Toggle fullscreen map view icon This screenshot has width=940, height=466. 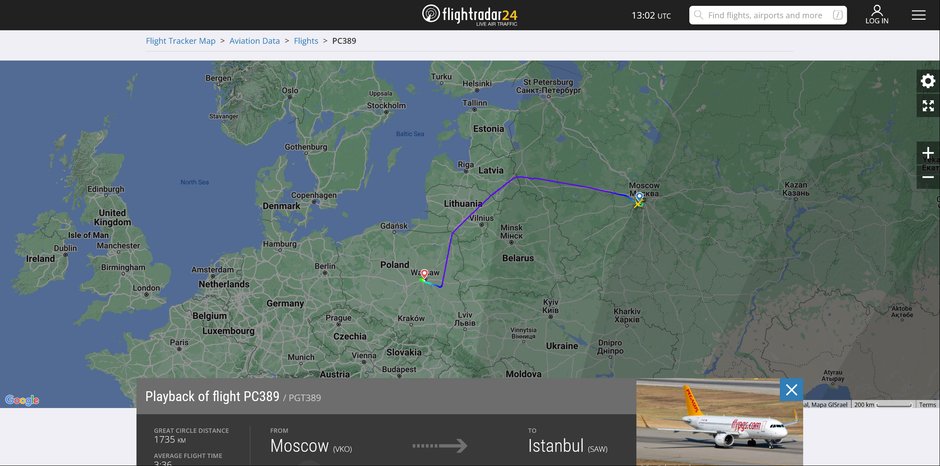coord(928,106)
